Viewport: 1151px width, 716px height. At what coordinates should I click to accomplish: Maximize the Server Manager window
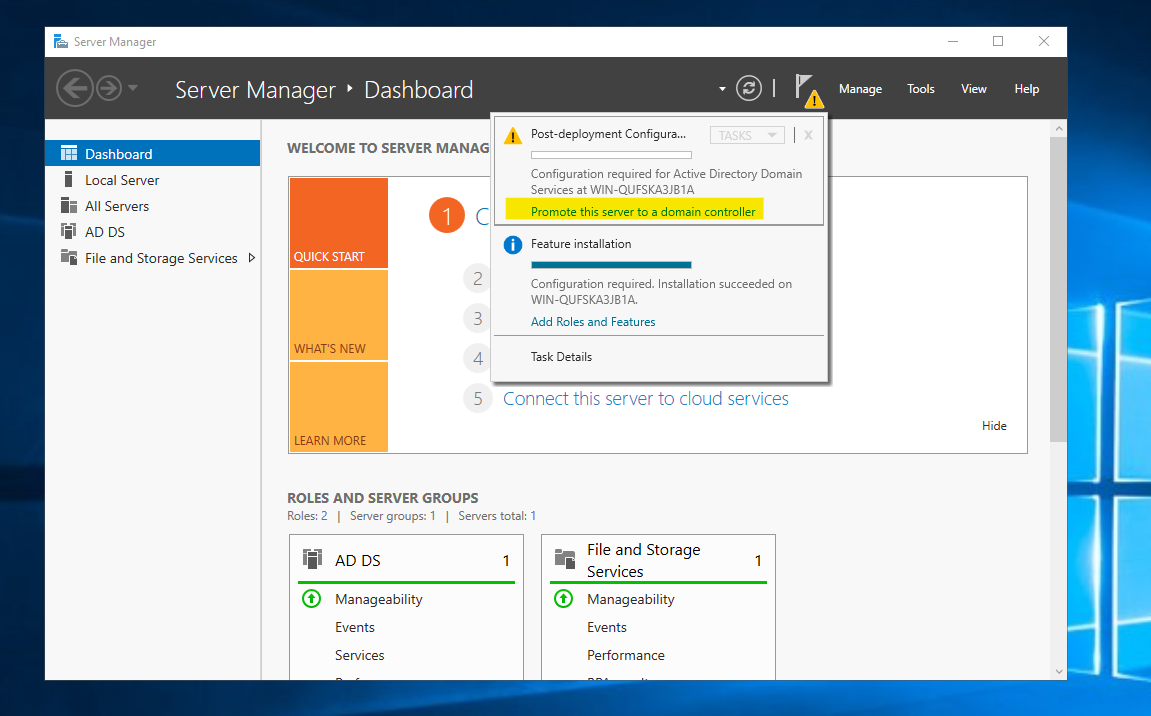coord(998,42)
